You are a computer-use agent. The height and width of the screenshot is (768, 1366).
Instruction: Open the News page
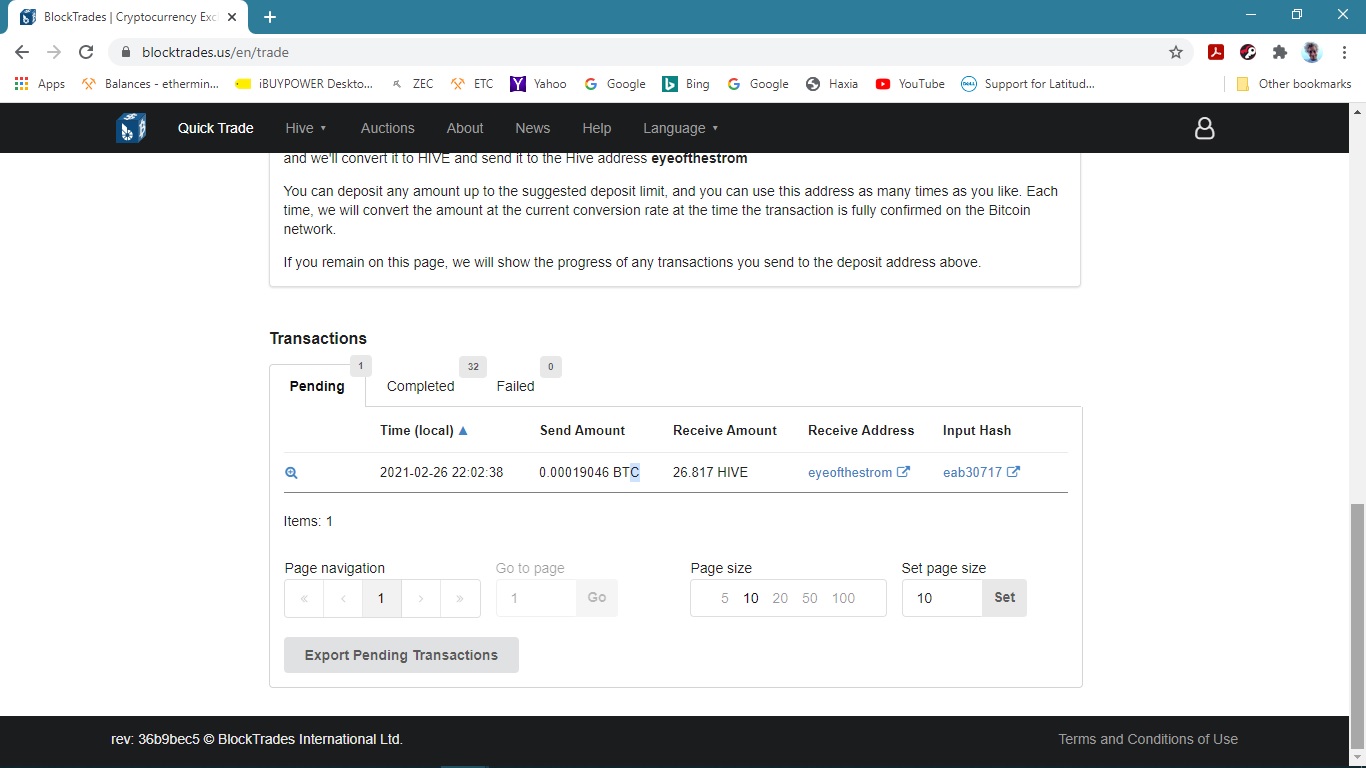click(532, 128)
